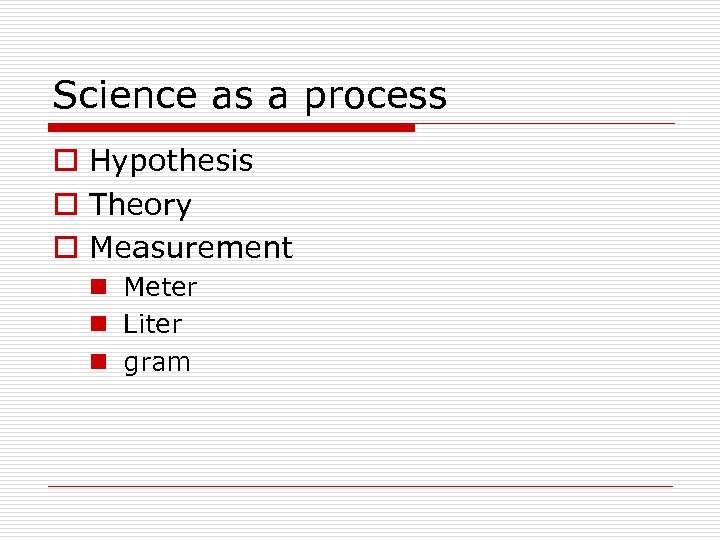
Task: Click the filled square bullet beside gram
Action: 97,362
